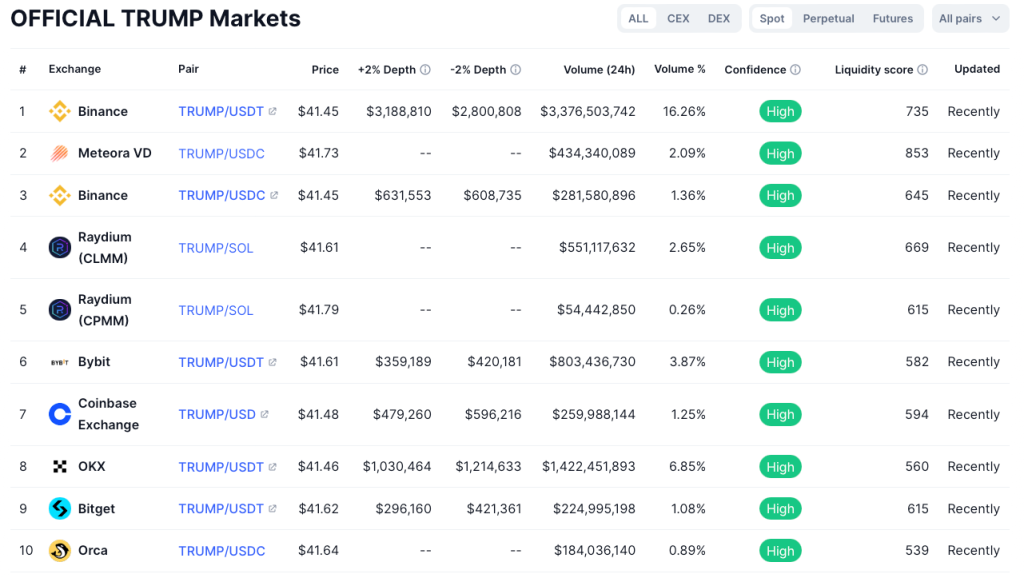
Task: Open the OKX TRUMP/USDT pair link
Action: pos(221,467)
